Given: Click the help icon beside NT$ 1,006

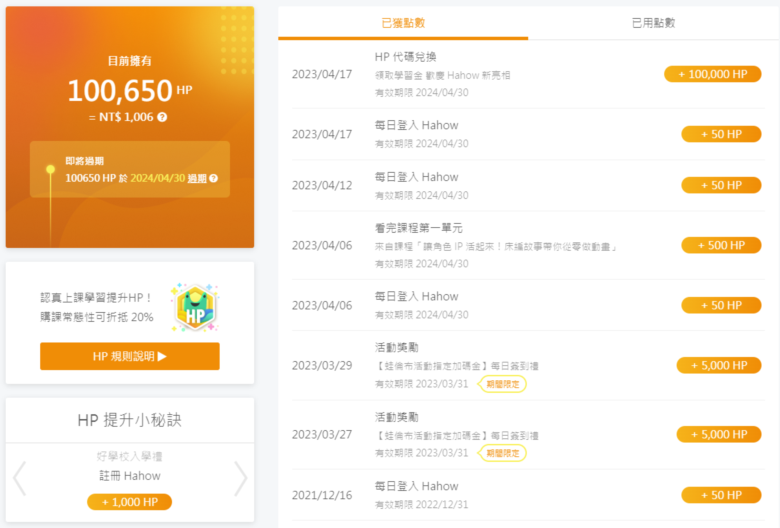Looking at the screenshot, I should (162, 117).
